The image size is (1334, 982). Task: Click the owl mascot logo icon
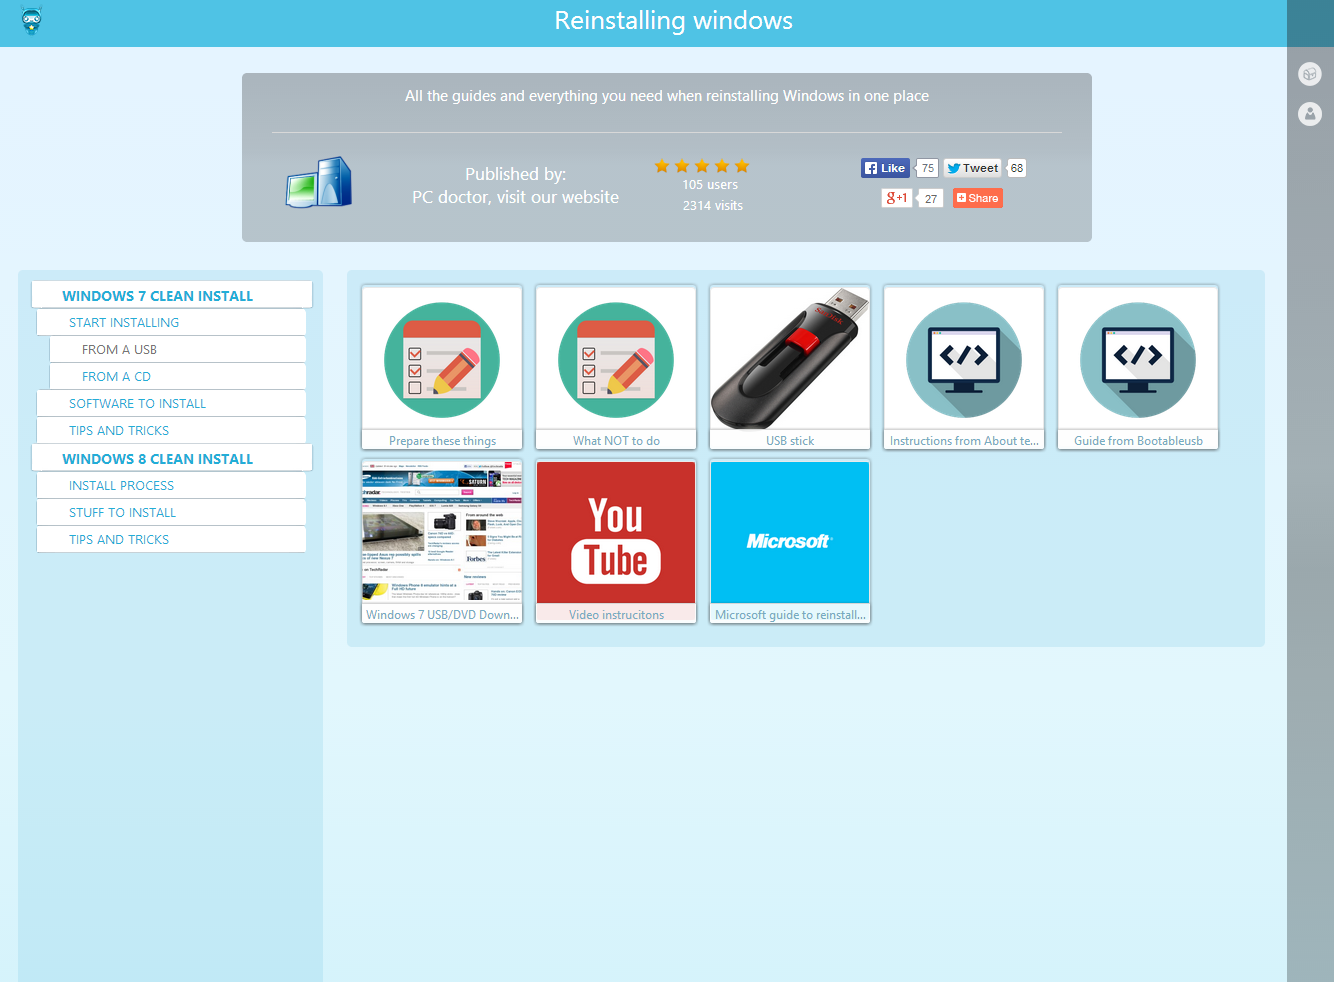tap(31, 21)
